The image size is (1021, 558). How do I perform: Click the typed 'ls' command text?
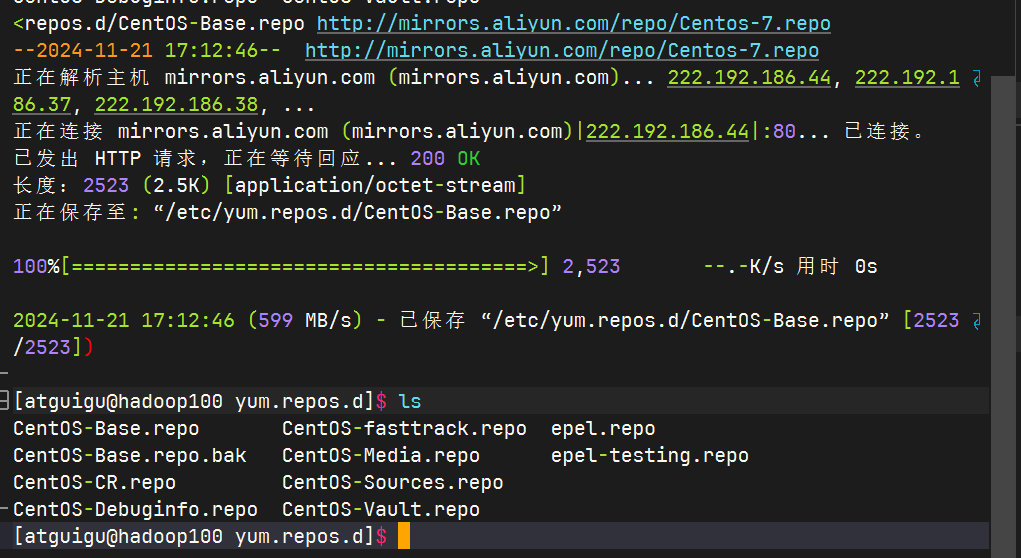410,401
